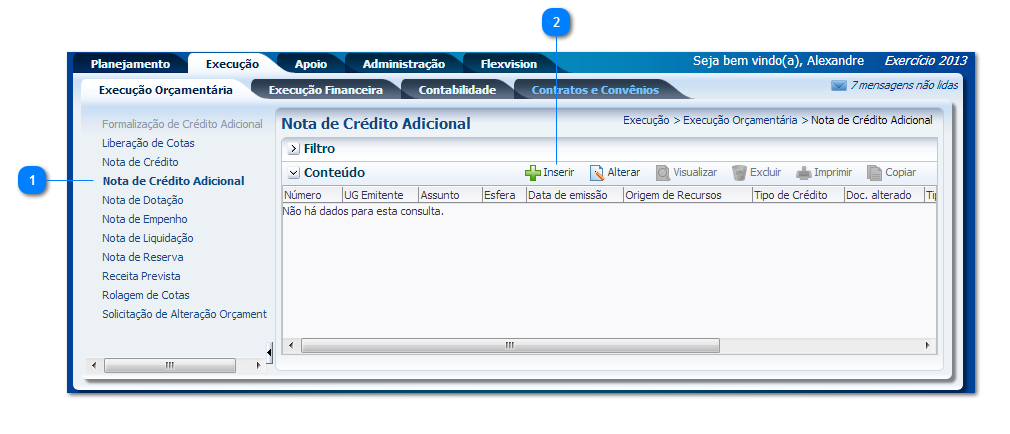Click the Copiar document icon
The width and height of the screenshot is (1010, 434).
coord(874,173)
